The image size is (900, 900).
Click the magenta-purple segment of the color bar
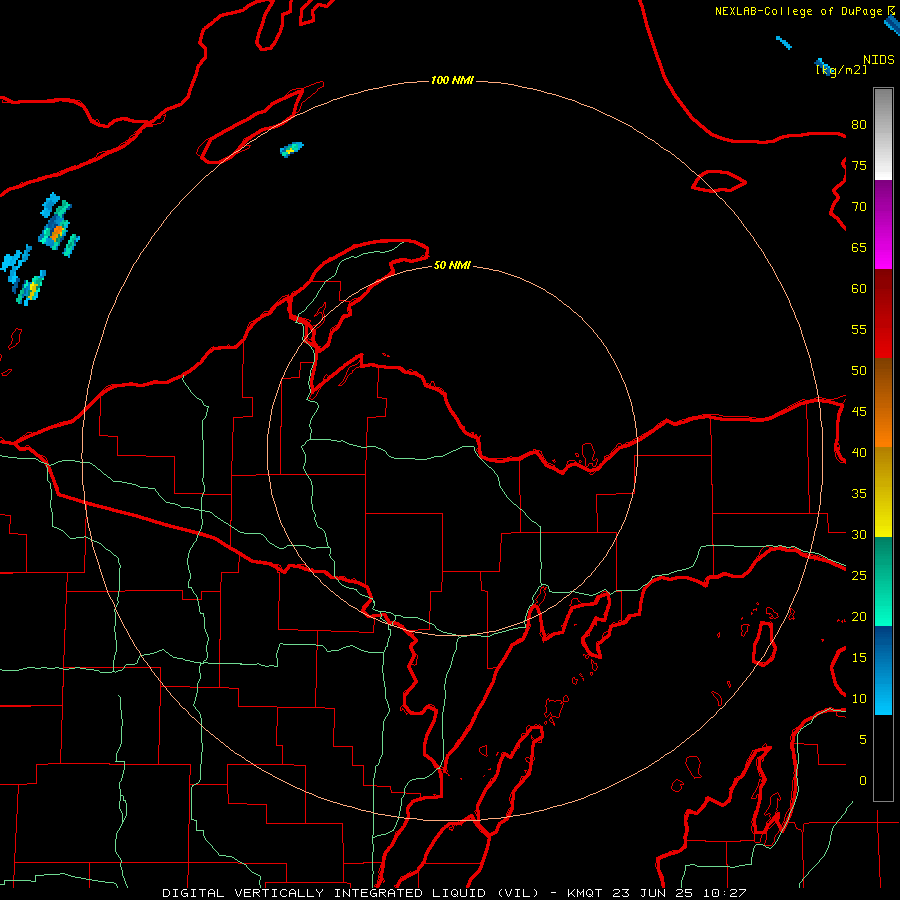coord(883,224)
